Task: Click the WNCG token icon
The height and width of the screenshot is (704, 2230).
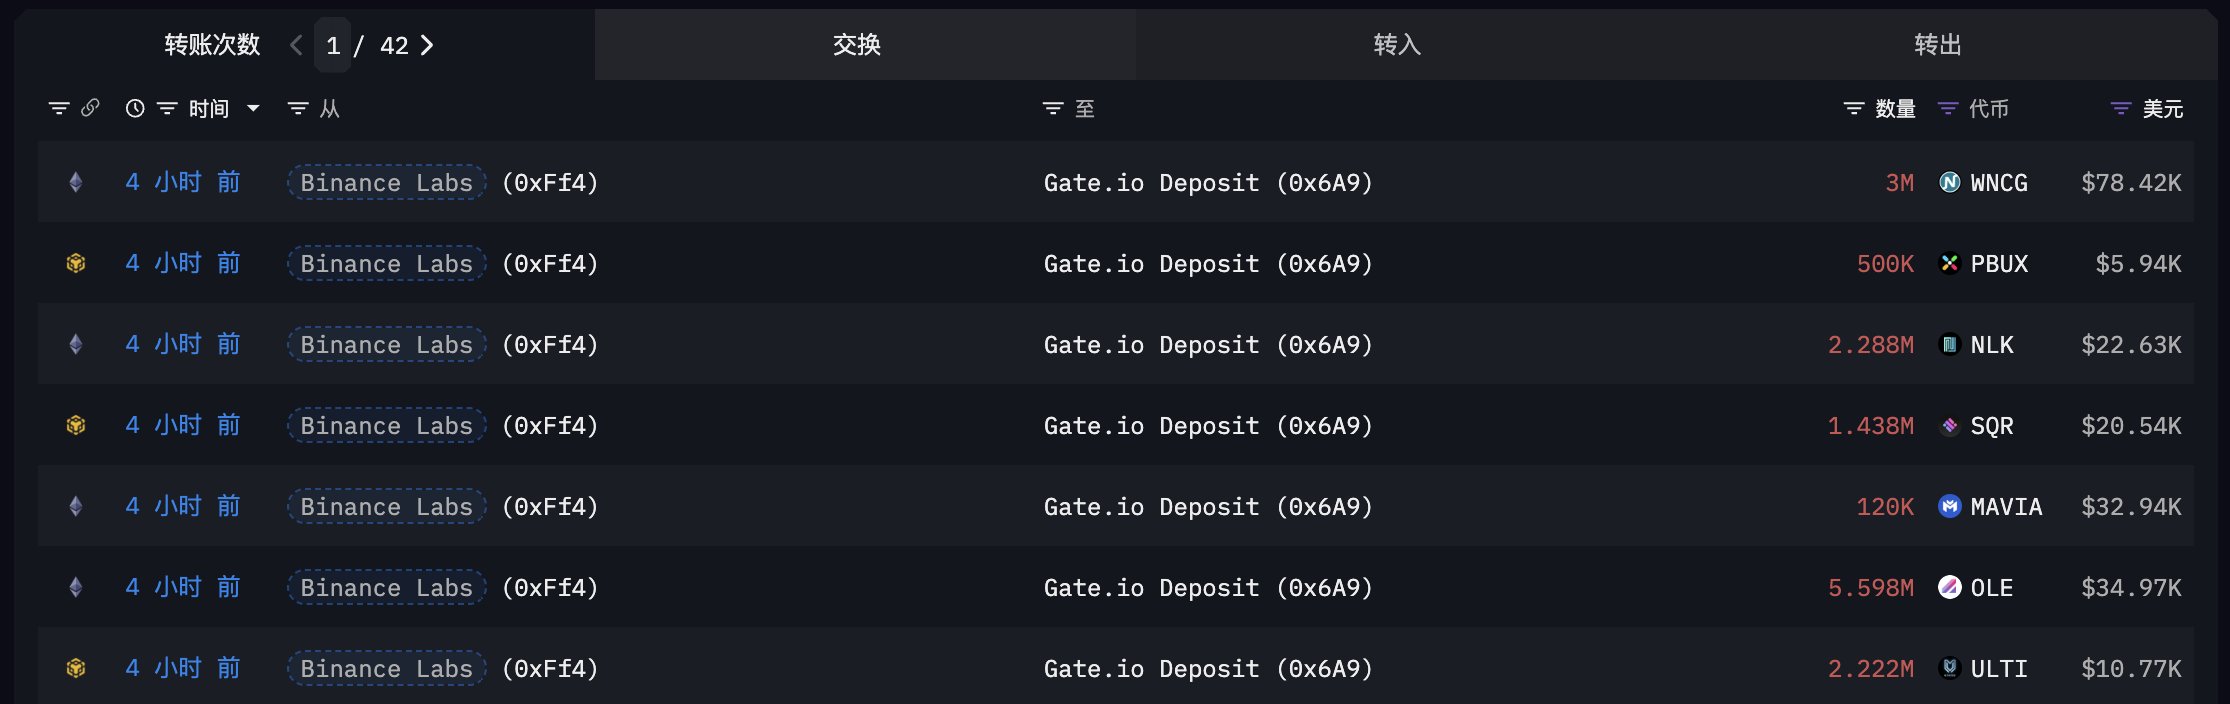Action: click(1949, 182)
